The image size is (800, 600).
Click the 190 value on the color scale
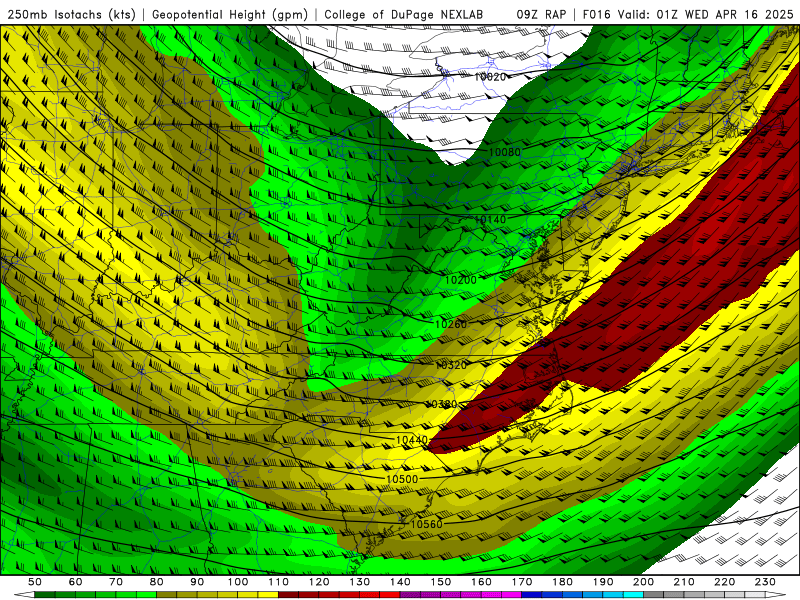[x=603, y=582]
